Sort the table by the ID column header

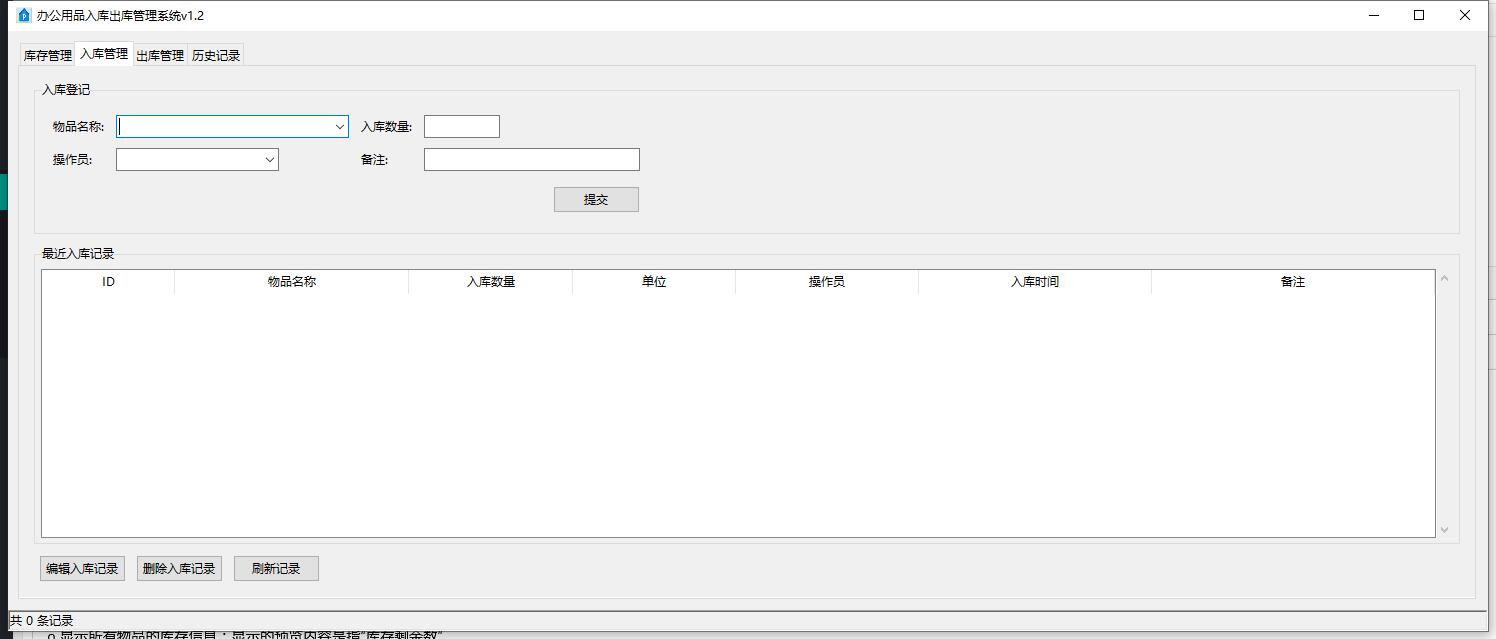(x=108, y=282)
